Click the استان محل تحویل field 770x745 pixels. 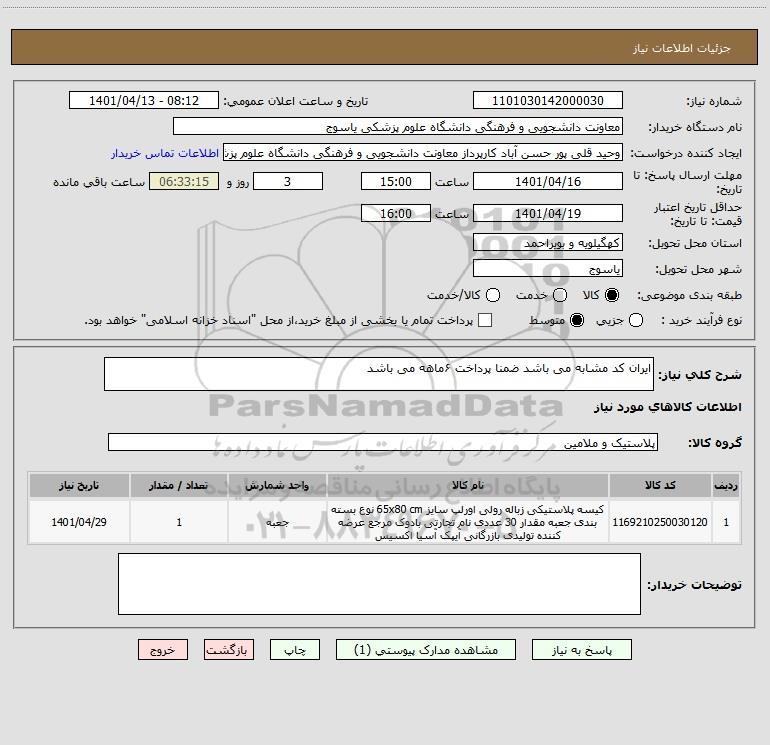click(548, 243)
